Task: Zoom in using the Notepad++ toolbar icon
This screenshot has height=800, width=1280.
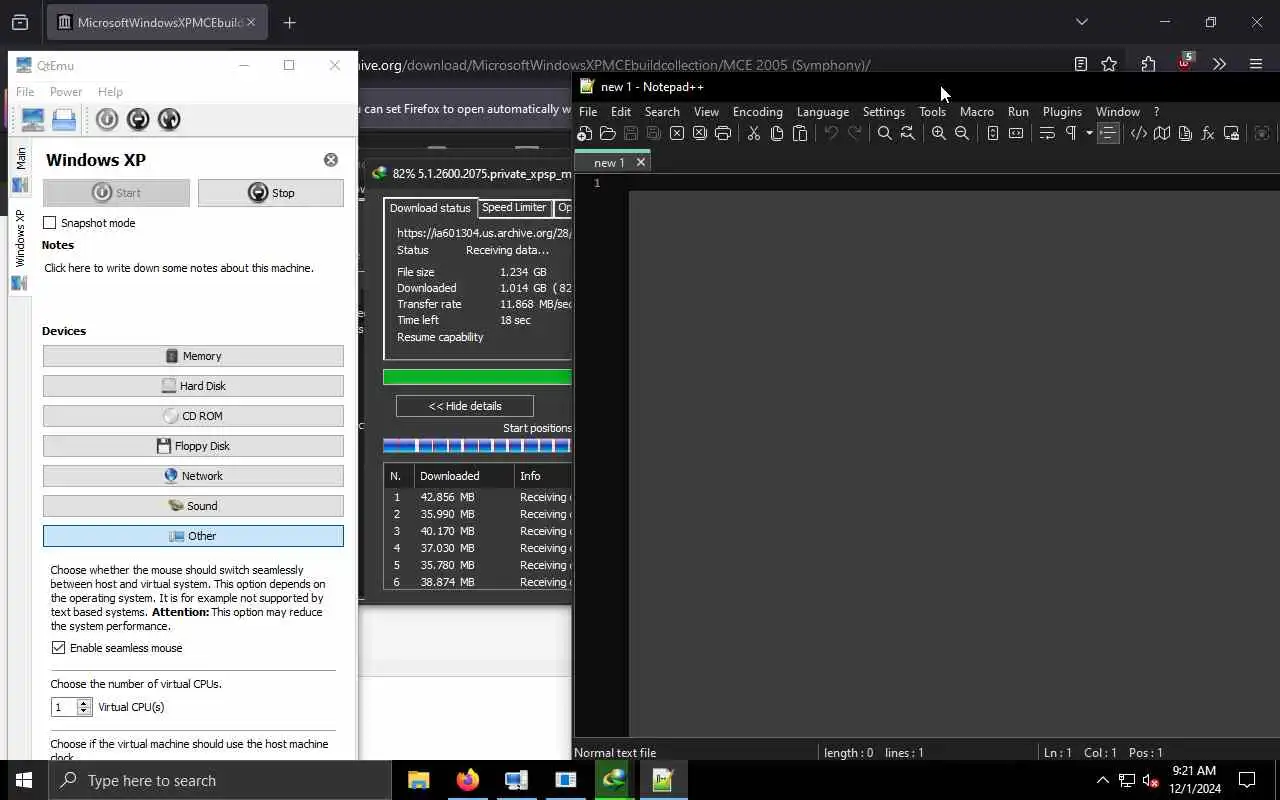Action: (938, 133)
